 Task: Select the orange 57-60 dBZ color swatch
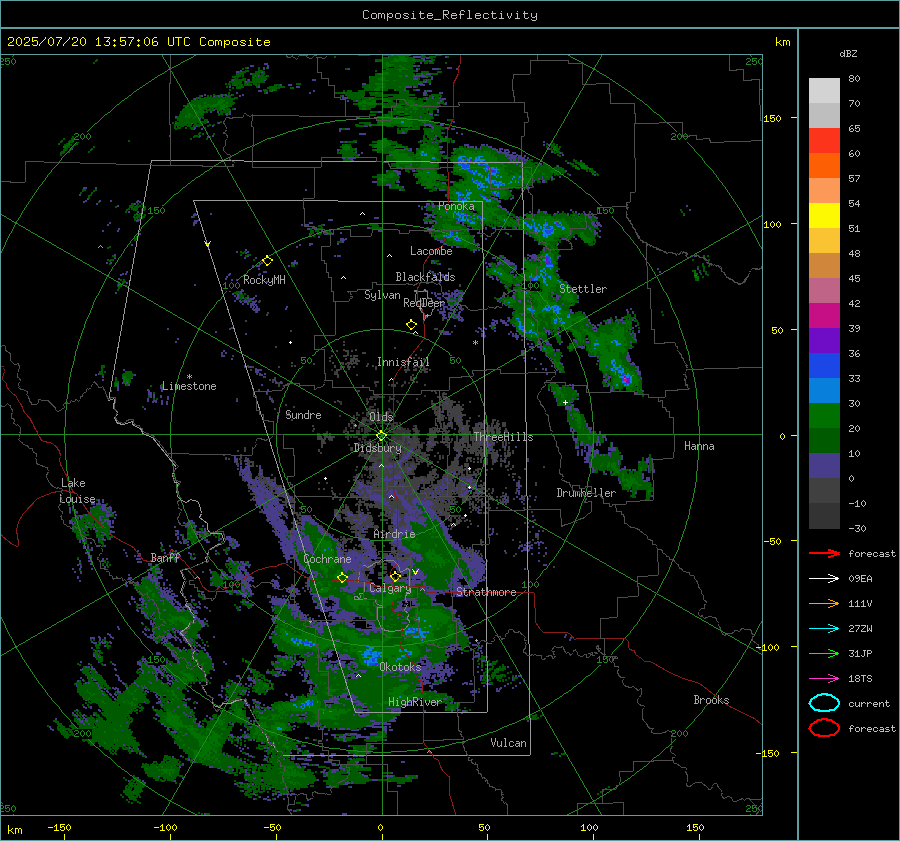pos(824,166)
